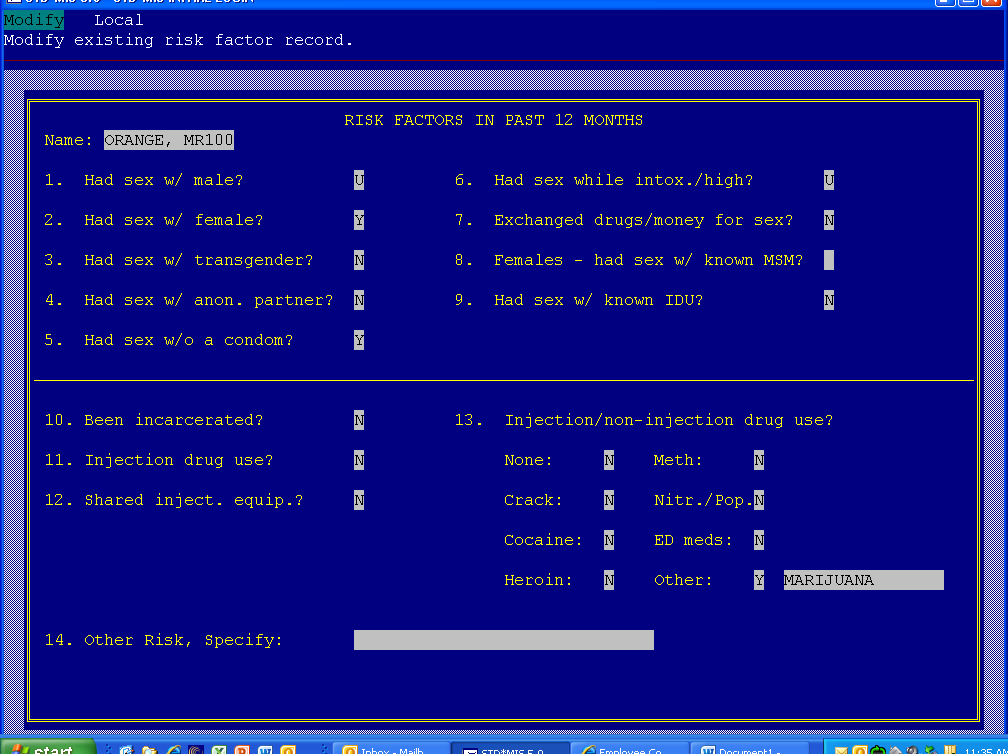Click the 'Heroin:' drug use value field
The height and width of the screenshot is (754, 1008).
(x=609, y=580)
